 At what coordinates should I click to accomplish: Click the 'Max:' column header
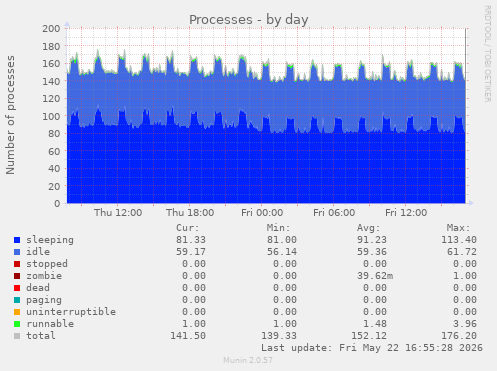coord(458,228)
